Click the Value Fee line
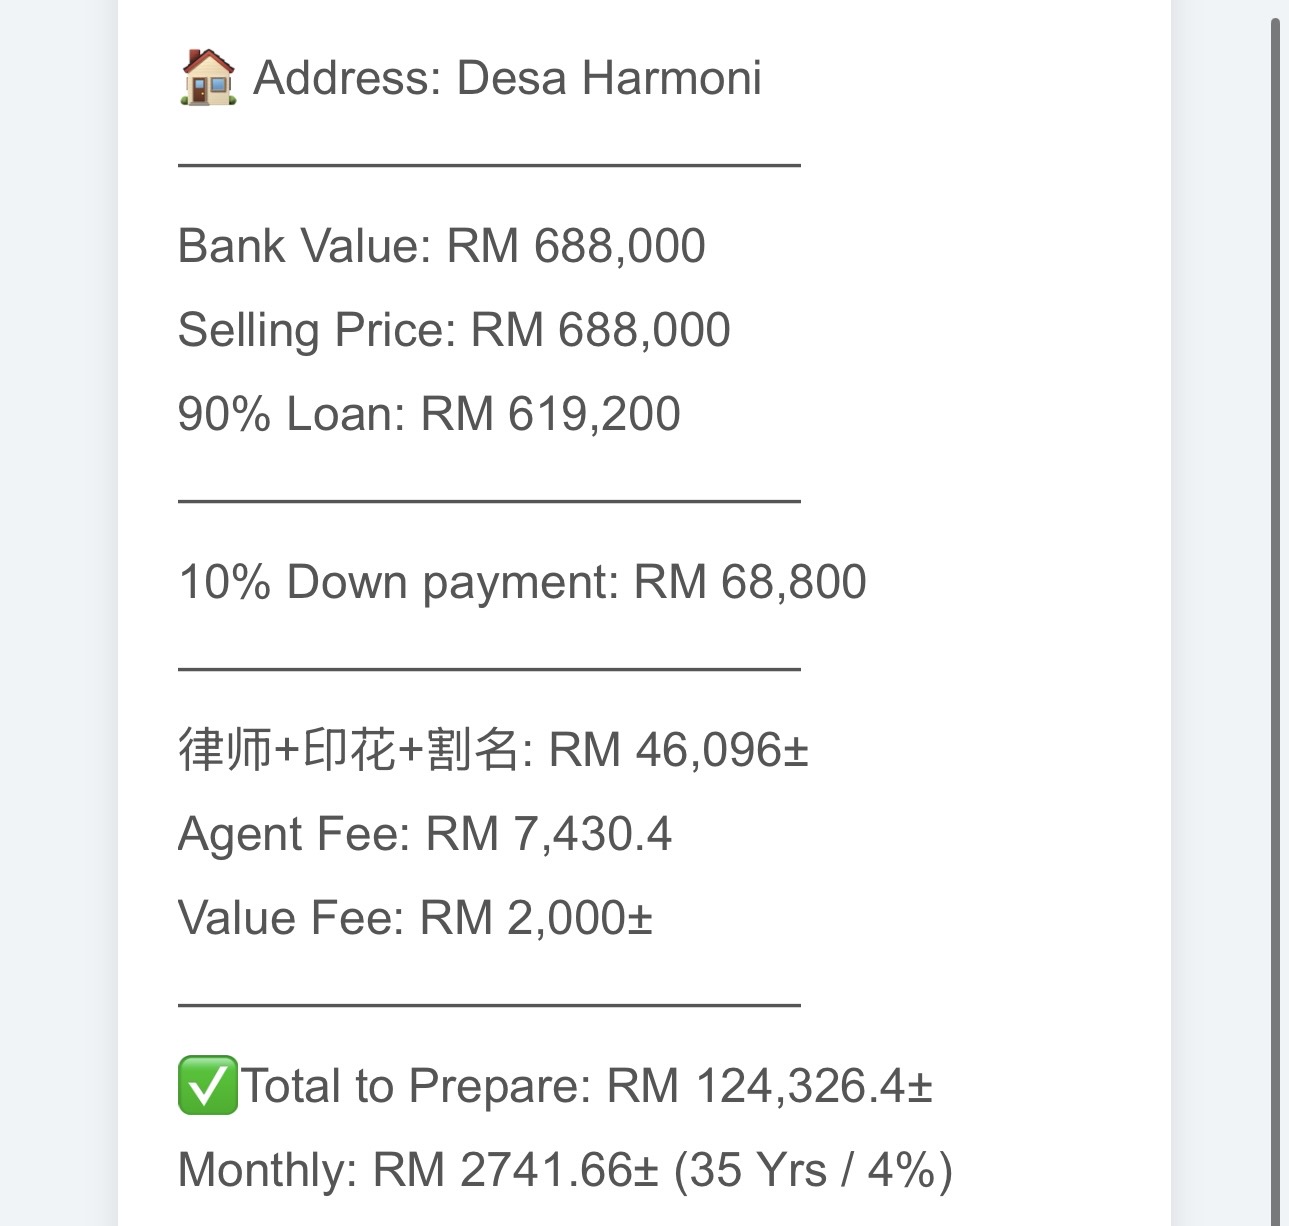1289x1226 pixels. [414, 918]
